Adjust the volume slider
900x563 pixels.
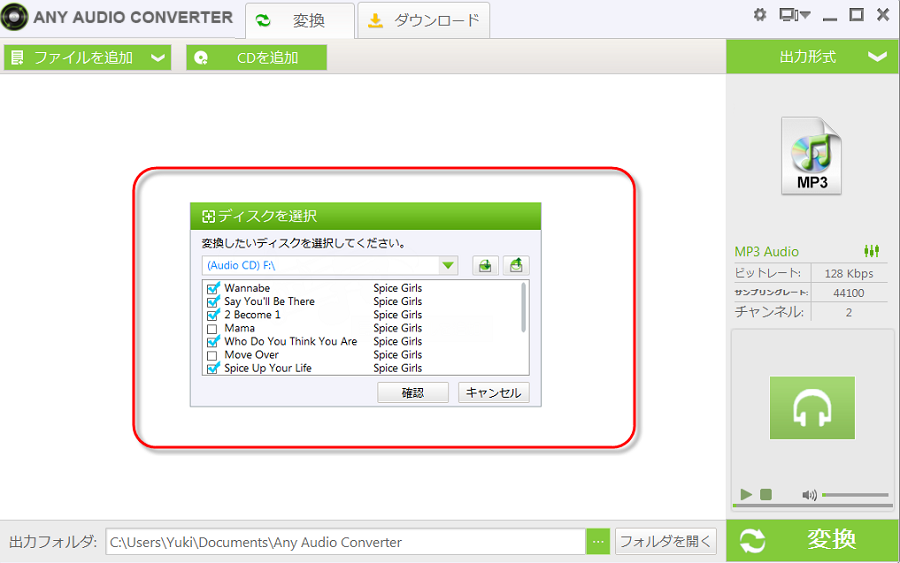(x=855, y=495)
